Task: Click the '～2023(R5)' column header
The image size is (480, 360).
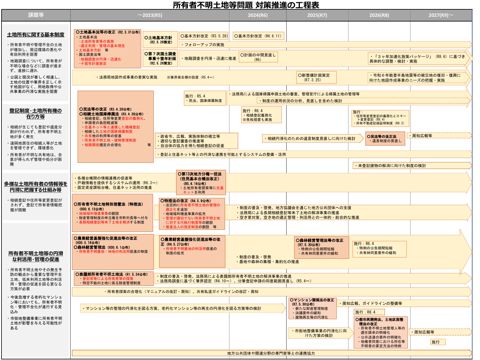Action: tap(150, 15)
